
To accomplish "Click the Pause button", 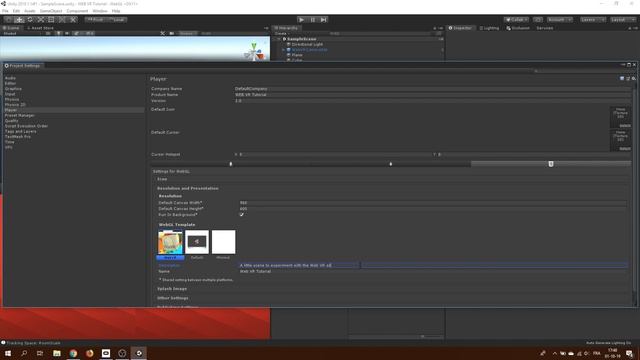I will click(313, 20).
